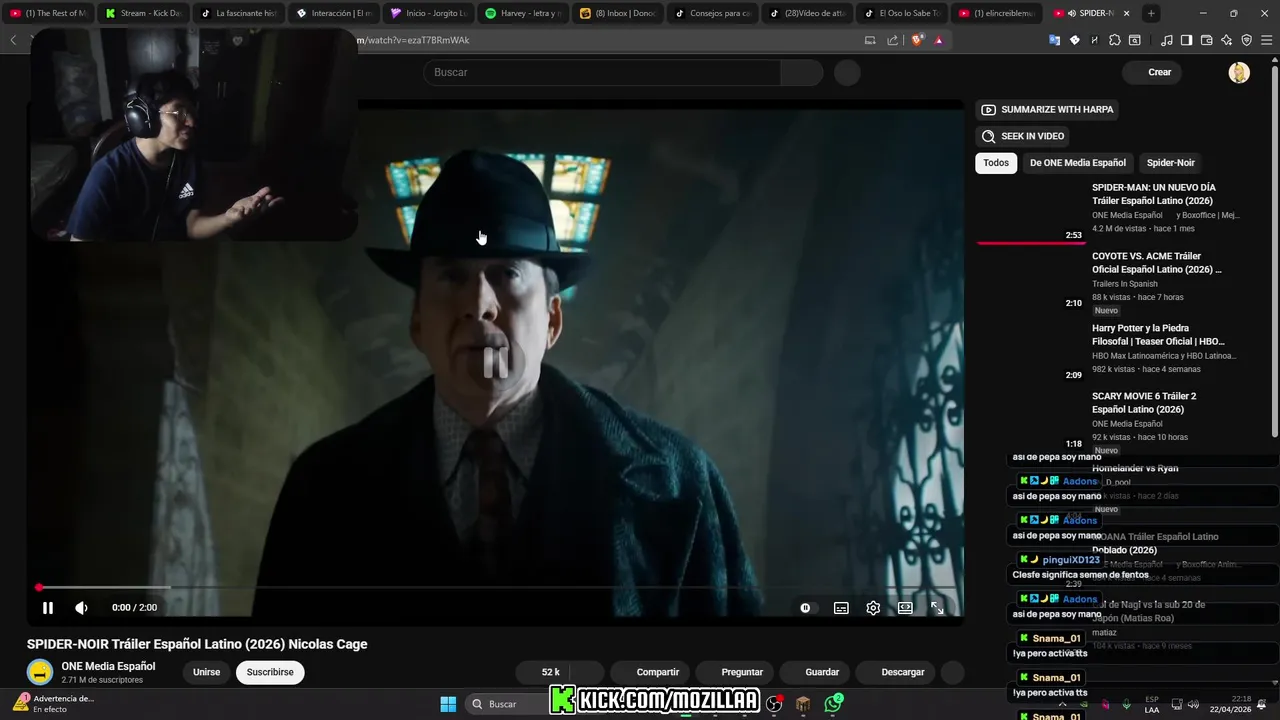Image resolution: width=1280 pixels, height=720 pixels.
Task: Click the Unirse button
Action: coord(206,672)
